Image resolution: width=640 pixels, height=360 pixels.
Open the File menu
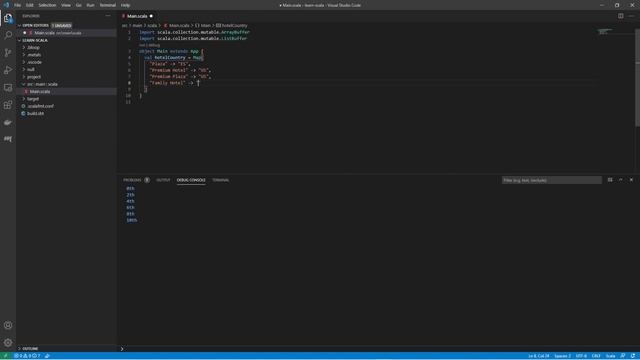pyautogui.click(x=18, y=5)
